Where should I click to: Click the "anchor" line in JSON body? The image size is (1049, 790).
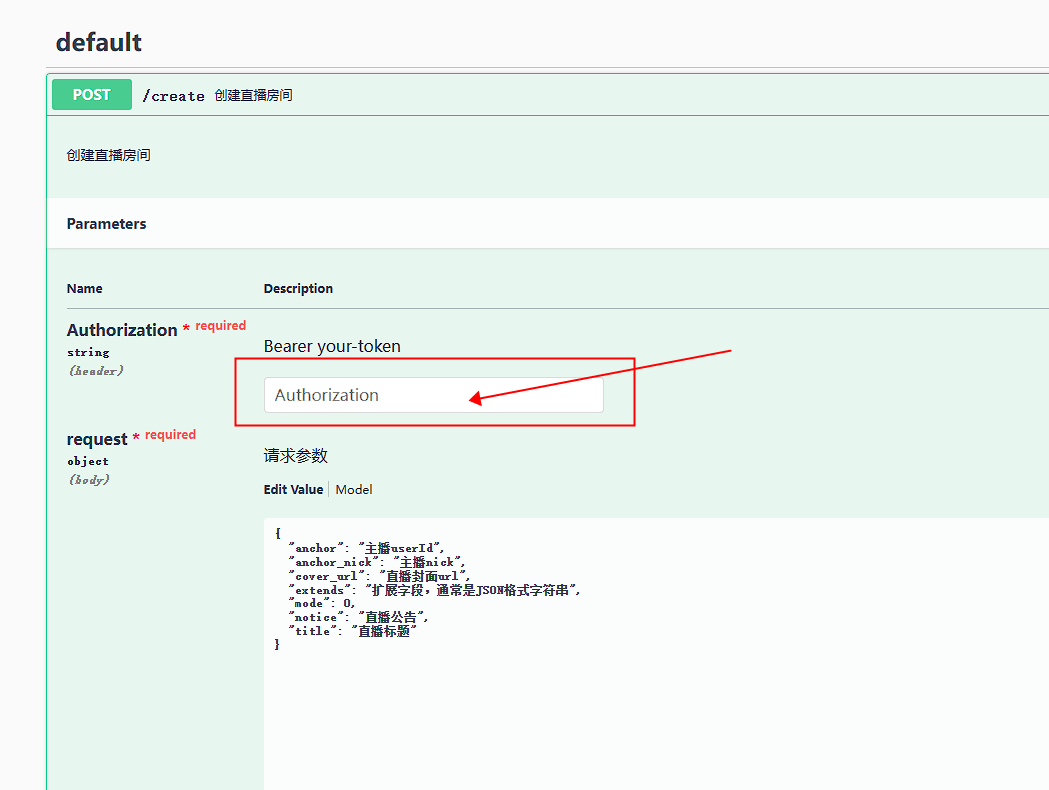(x=366, y=549)
